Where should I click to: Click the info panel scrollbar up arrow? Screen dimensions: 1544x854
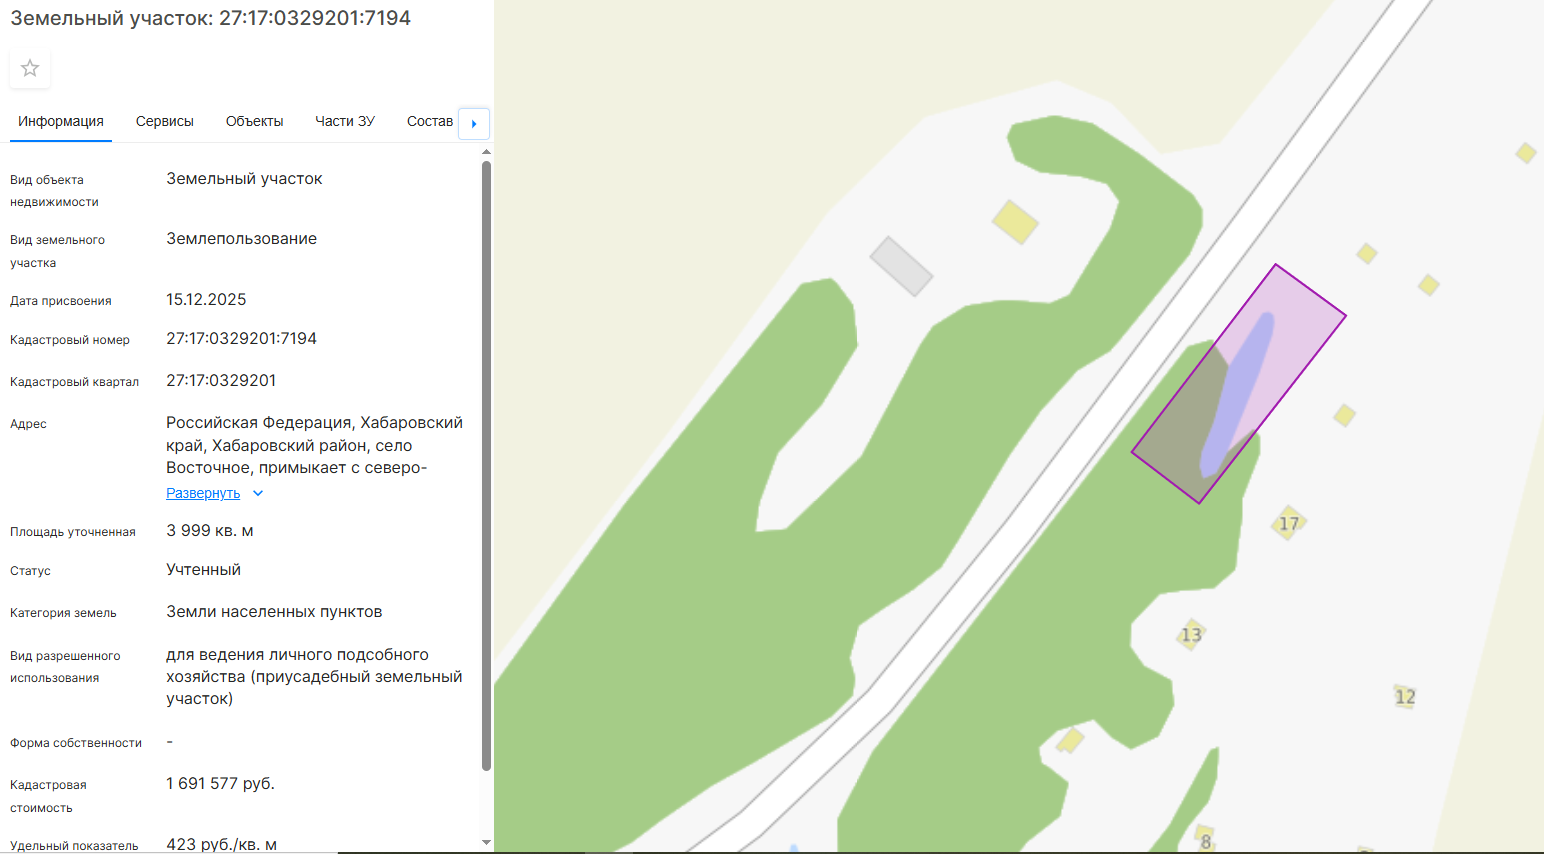pyautogui.click(x=486, y=152)
